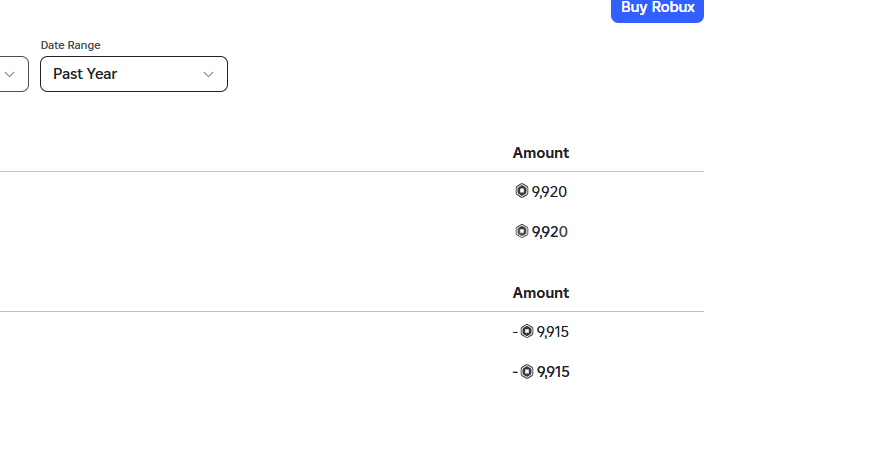878x456 pixels.
Task: Click the 'Past Year' text in the selector
Action: click(x=85, y=74)
